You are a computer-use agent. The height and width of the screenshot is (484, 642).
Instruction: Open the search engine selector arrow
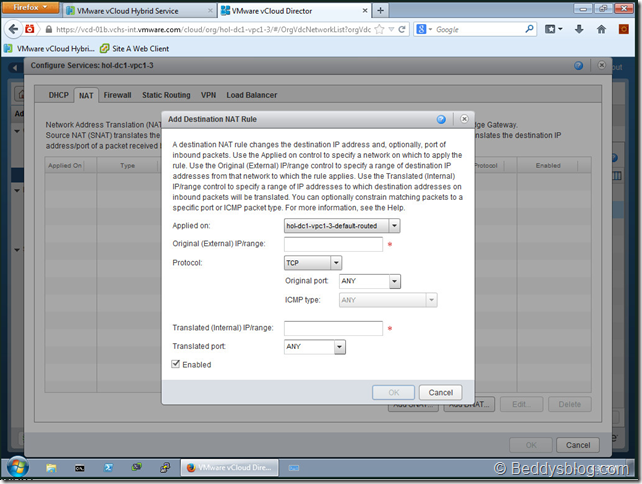click(430, 29)
